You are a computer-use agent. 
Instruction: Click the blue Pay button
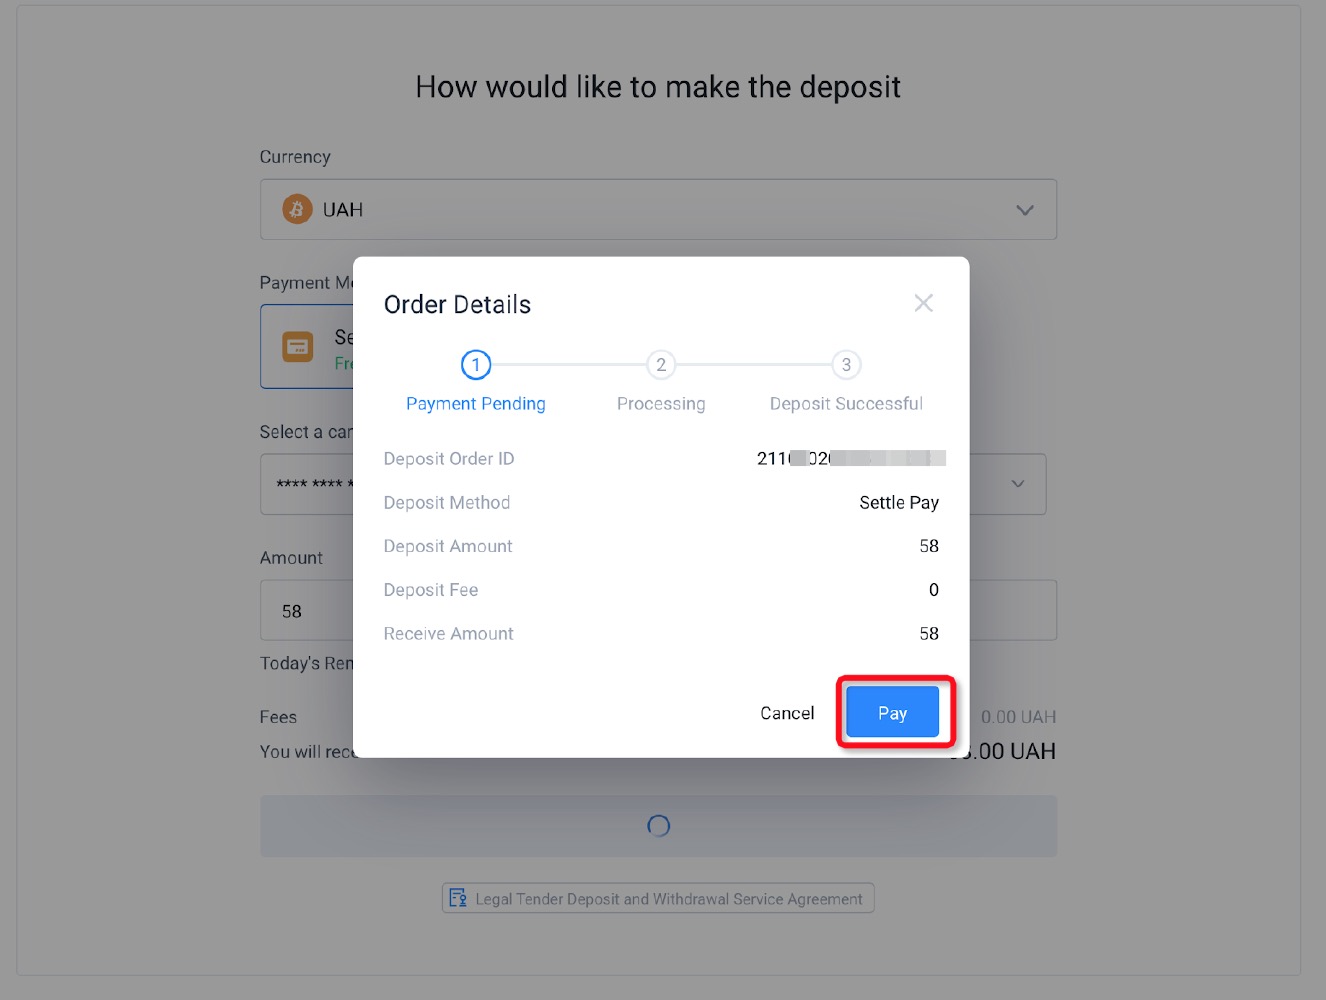[x=892, y=712]
